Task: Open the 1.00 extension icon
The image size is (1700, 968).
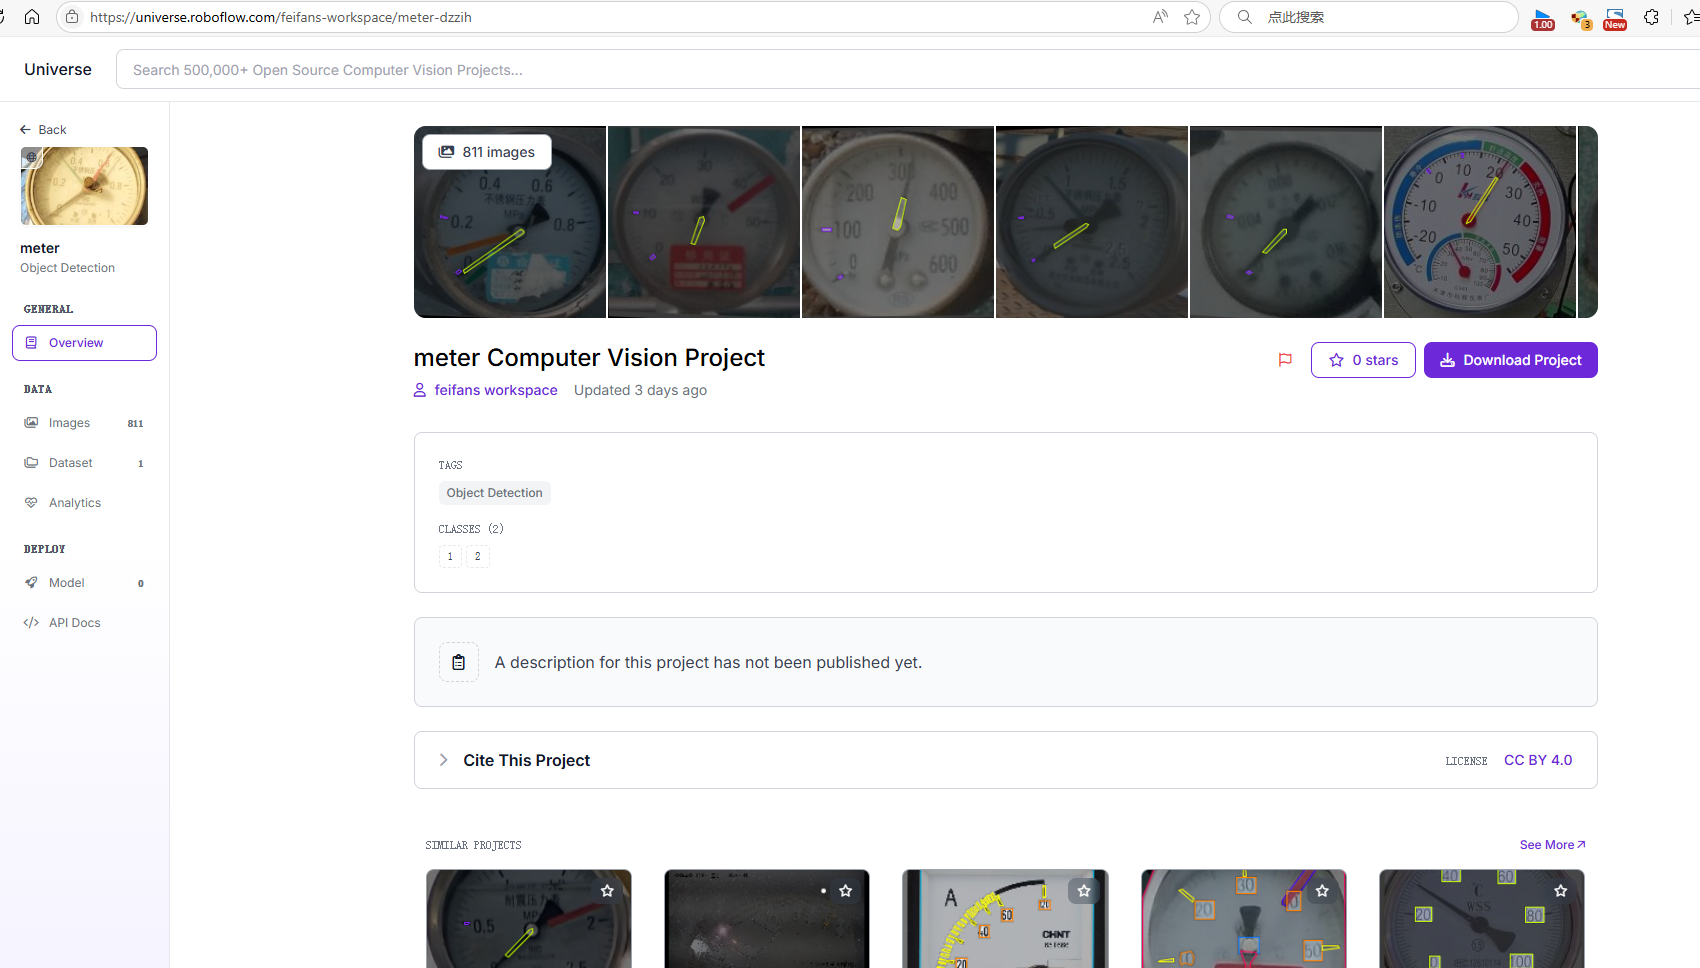Action: [1543, 18]
